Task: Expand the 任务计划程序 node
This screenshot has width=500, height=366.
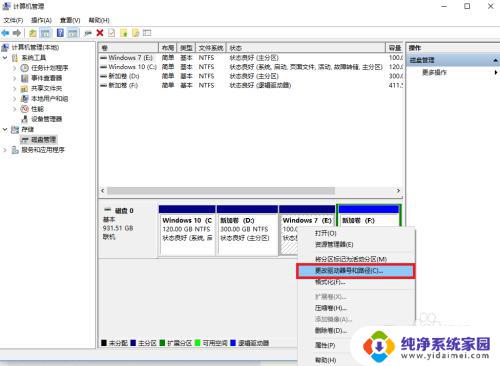Action: click(14, 68)
